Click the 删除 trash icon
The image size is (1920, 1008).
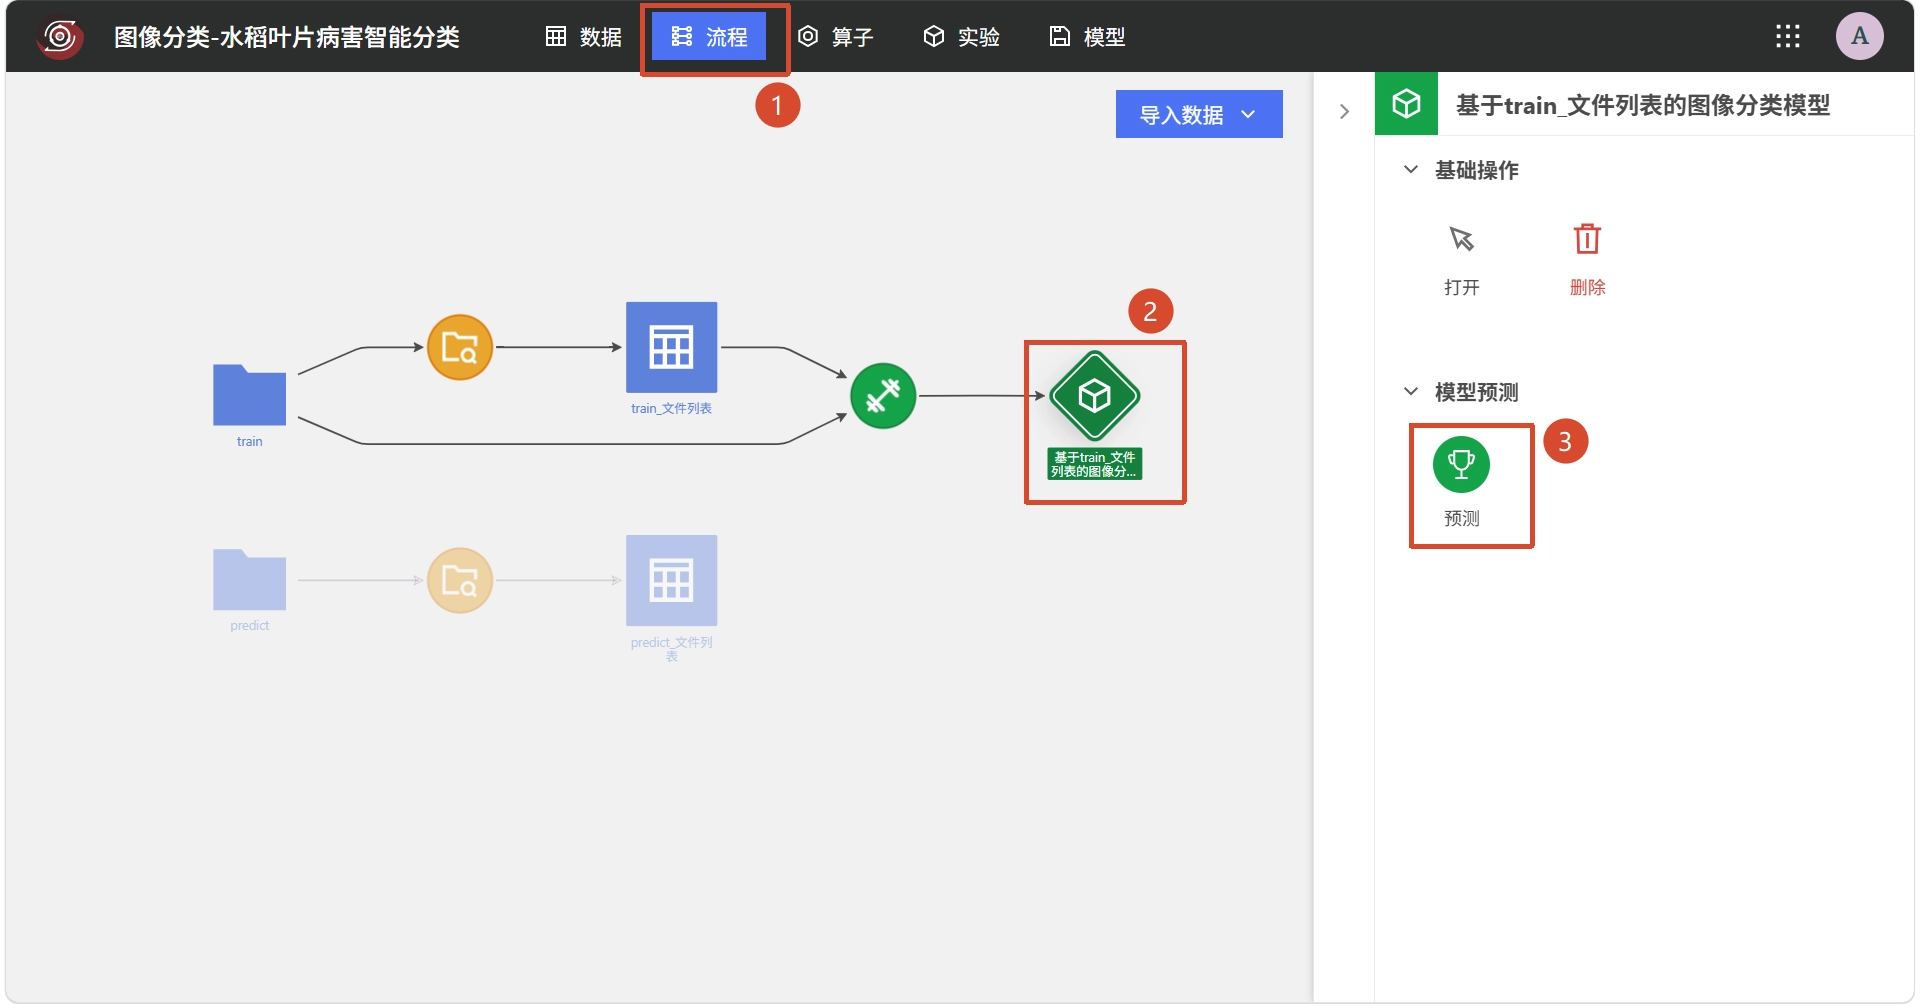pos(1587,239)
